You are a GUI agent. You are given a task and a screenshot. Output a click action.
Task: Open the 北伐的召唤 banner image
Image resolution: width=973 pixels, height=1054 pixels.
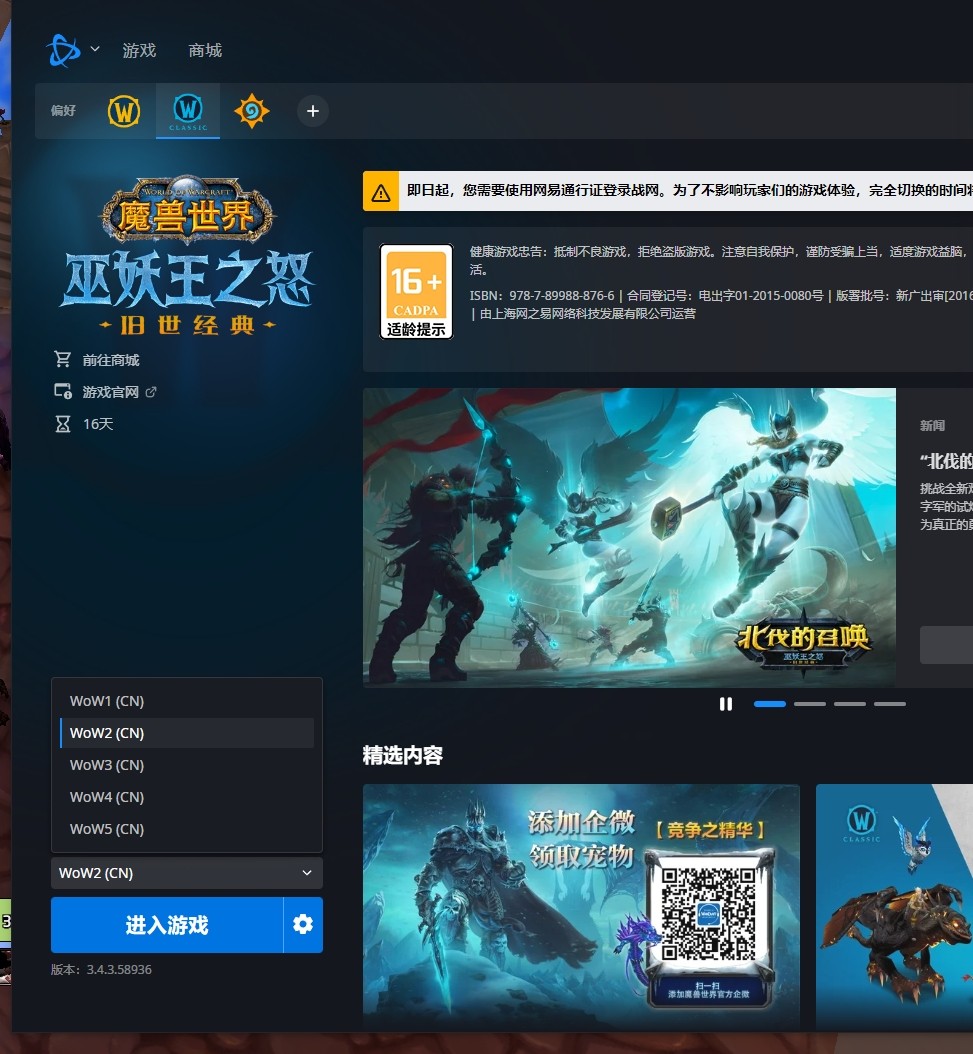629,537
